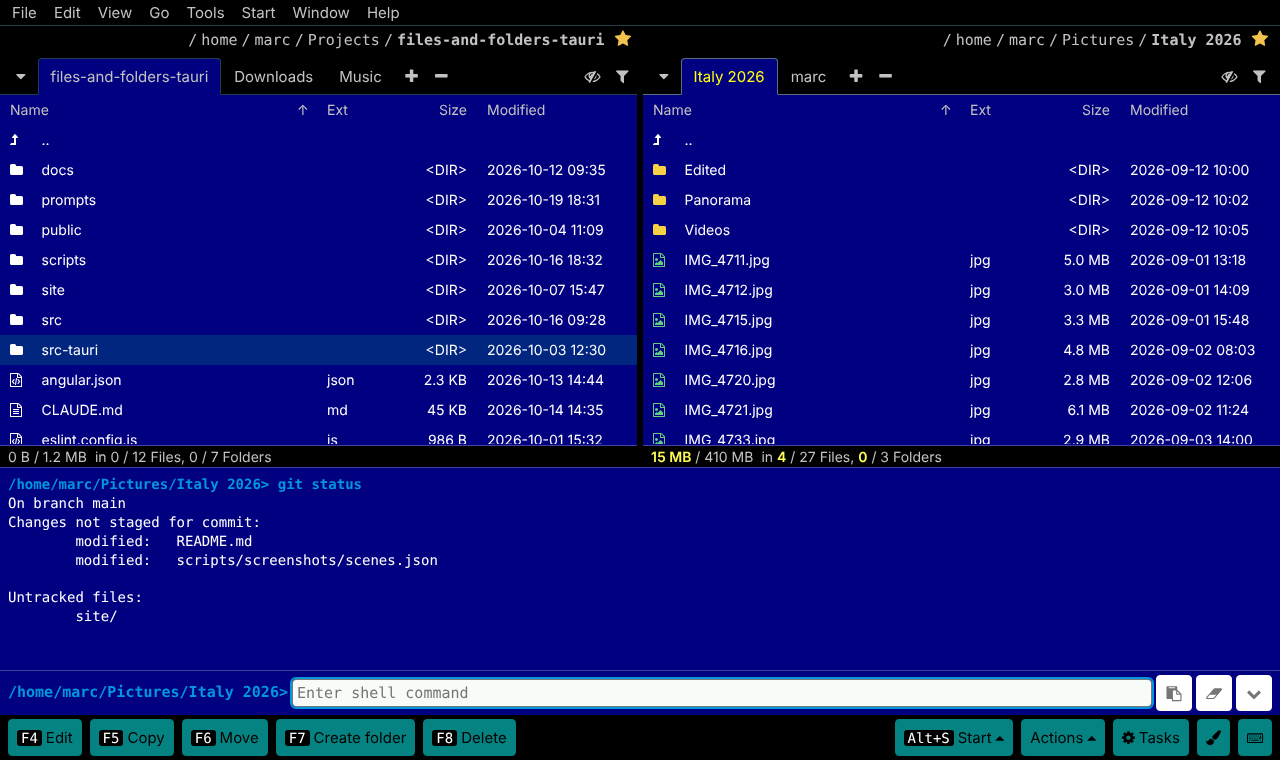Click the paste clipboard icon next to shell input
This screenshot has height=760, width=1280.
[1174, 693]
